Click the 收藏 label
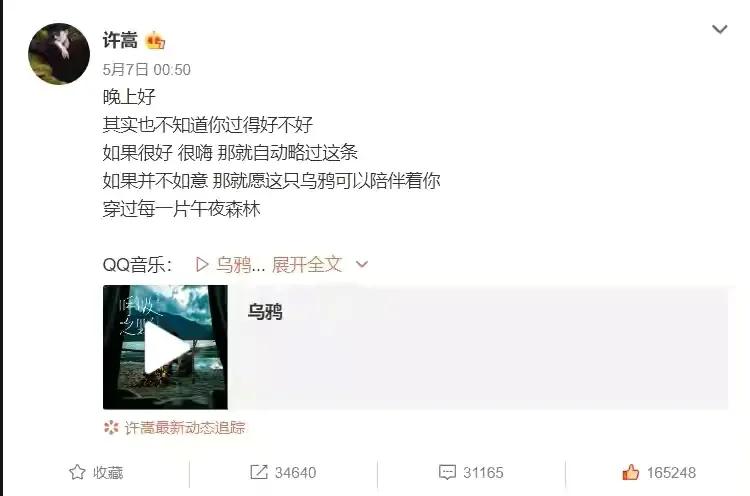 point(108,473)
